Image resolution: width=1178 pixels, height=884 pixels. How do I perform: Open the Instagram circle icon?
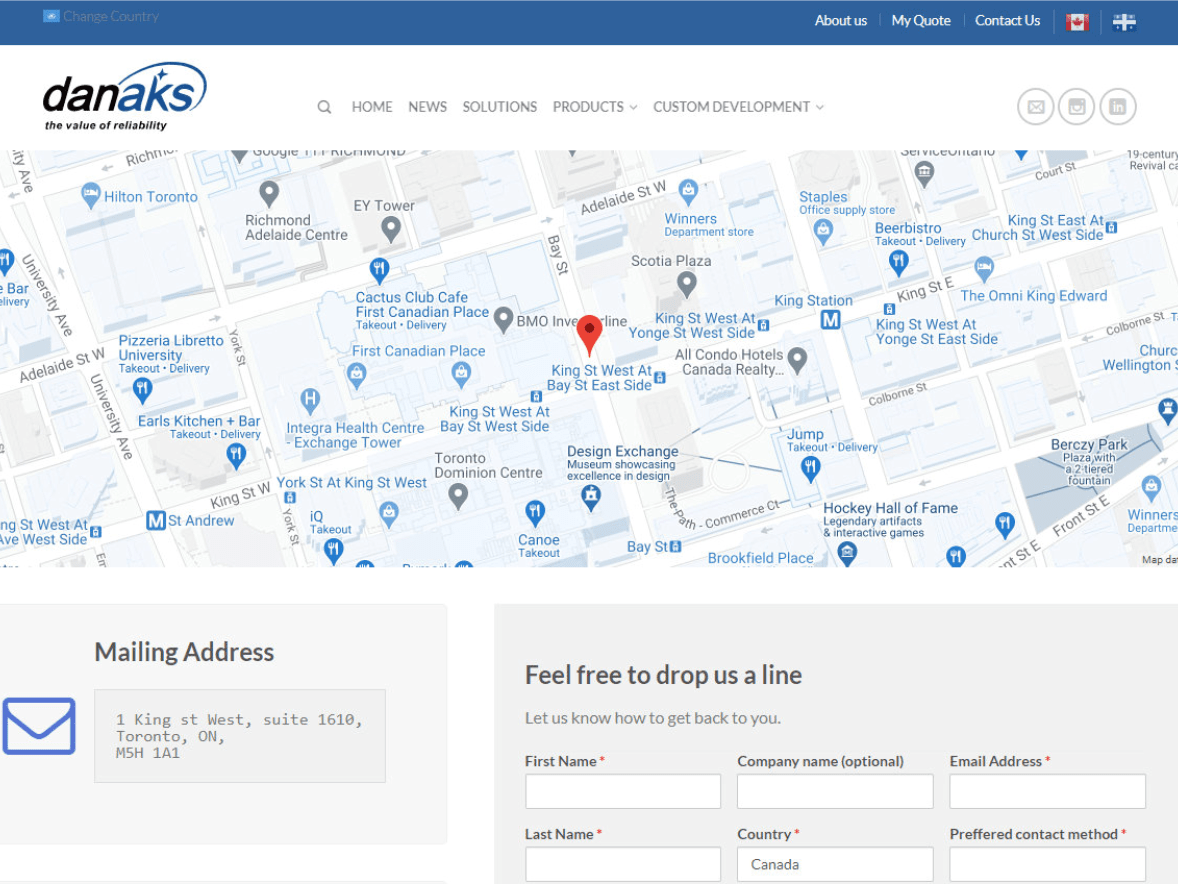(1077, 107)
